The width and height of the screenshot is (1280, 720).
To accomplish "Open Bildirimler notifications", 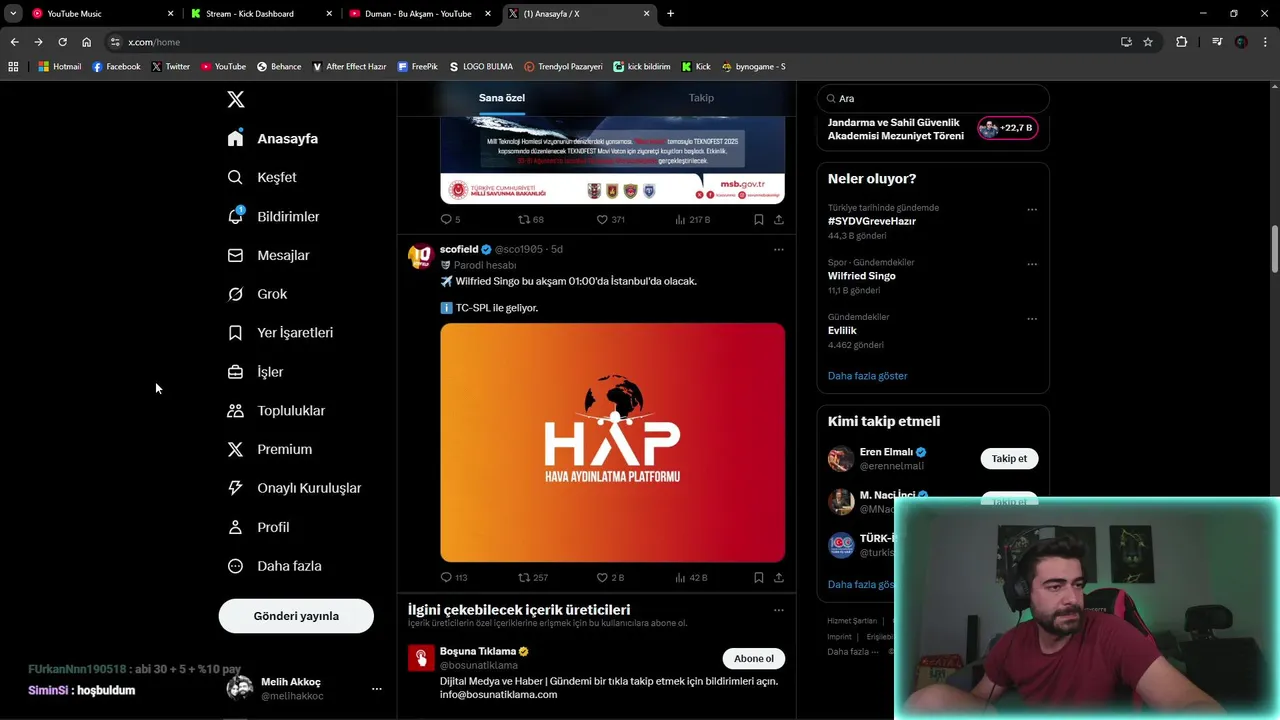I will click(x=274, y=216).
